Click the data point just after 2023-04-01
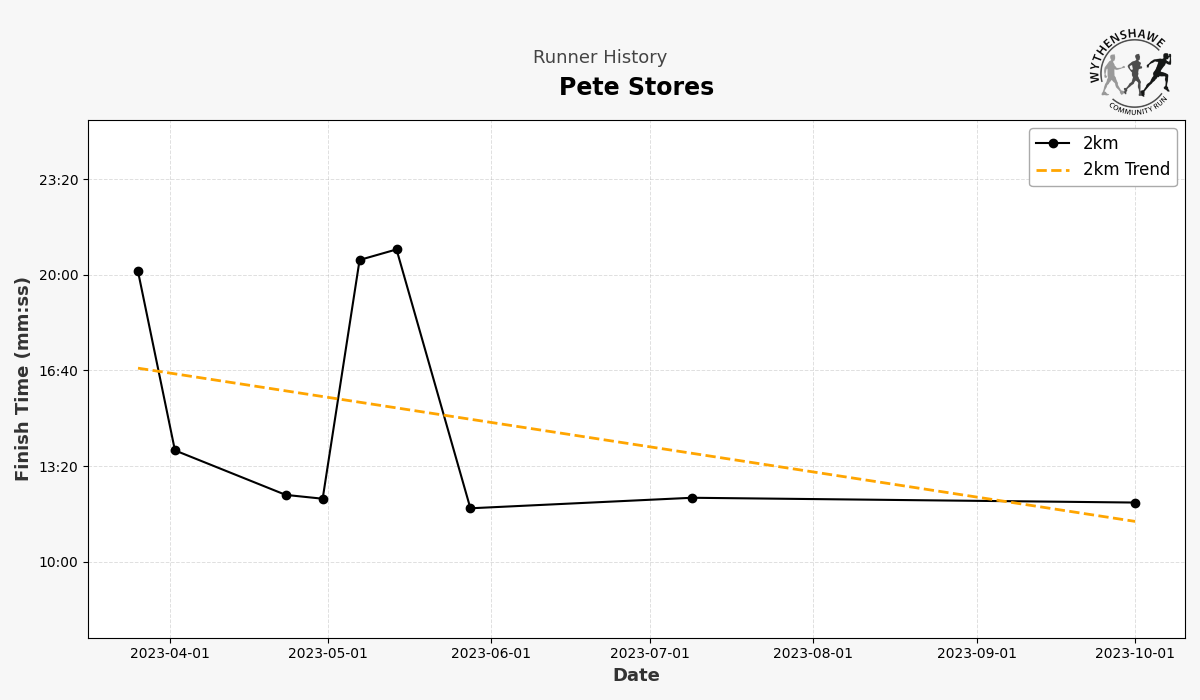Screen dimensions: 1200x700 pyautogui.click(x=175, y=450)
